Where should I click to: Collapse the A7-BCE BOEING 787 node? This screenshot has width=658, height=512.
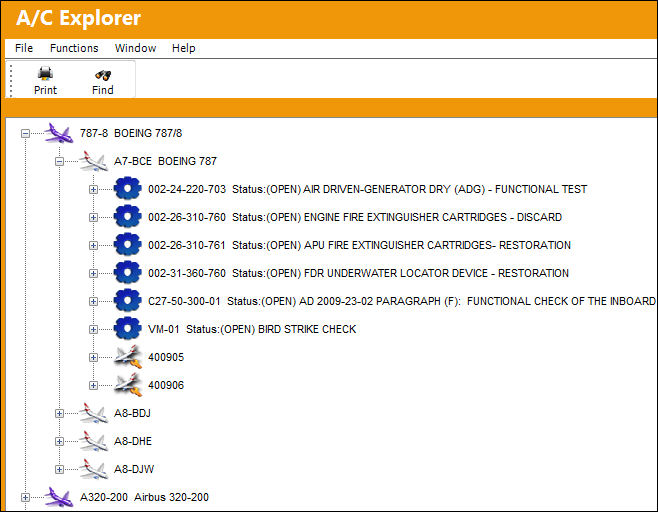pyautogui.click(x=60, y=161)
